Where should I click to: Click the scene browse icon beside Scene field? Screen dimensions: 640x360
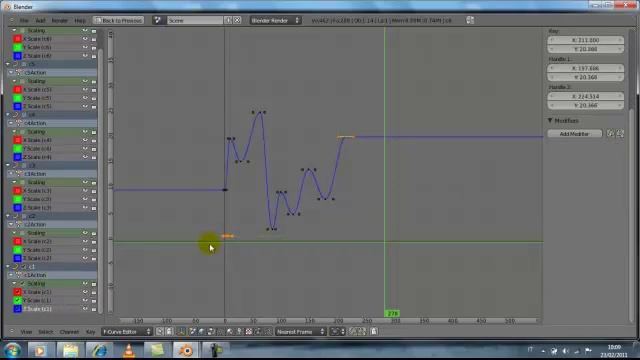158,20
